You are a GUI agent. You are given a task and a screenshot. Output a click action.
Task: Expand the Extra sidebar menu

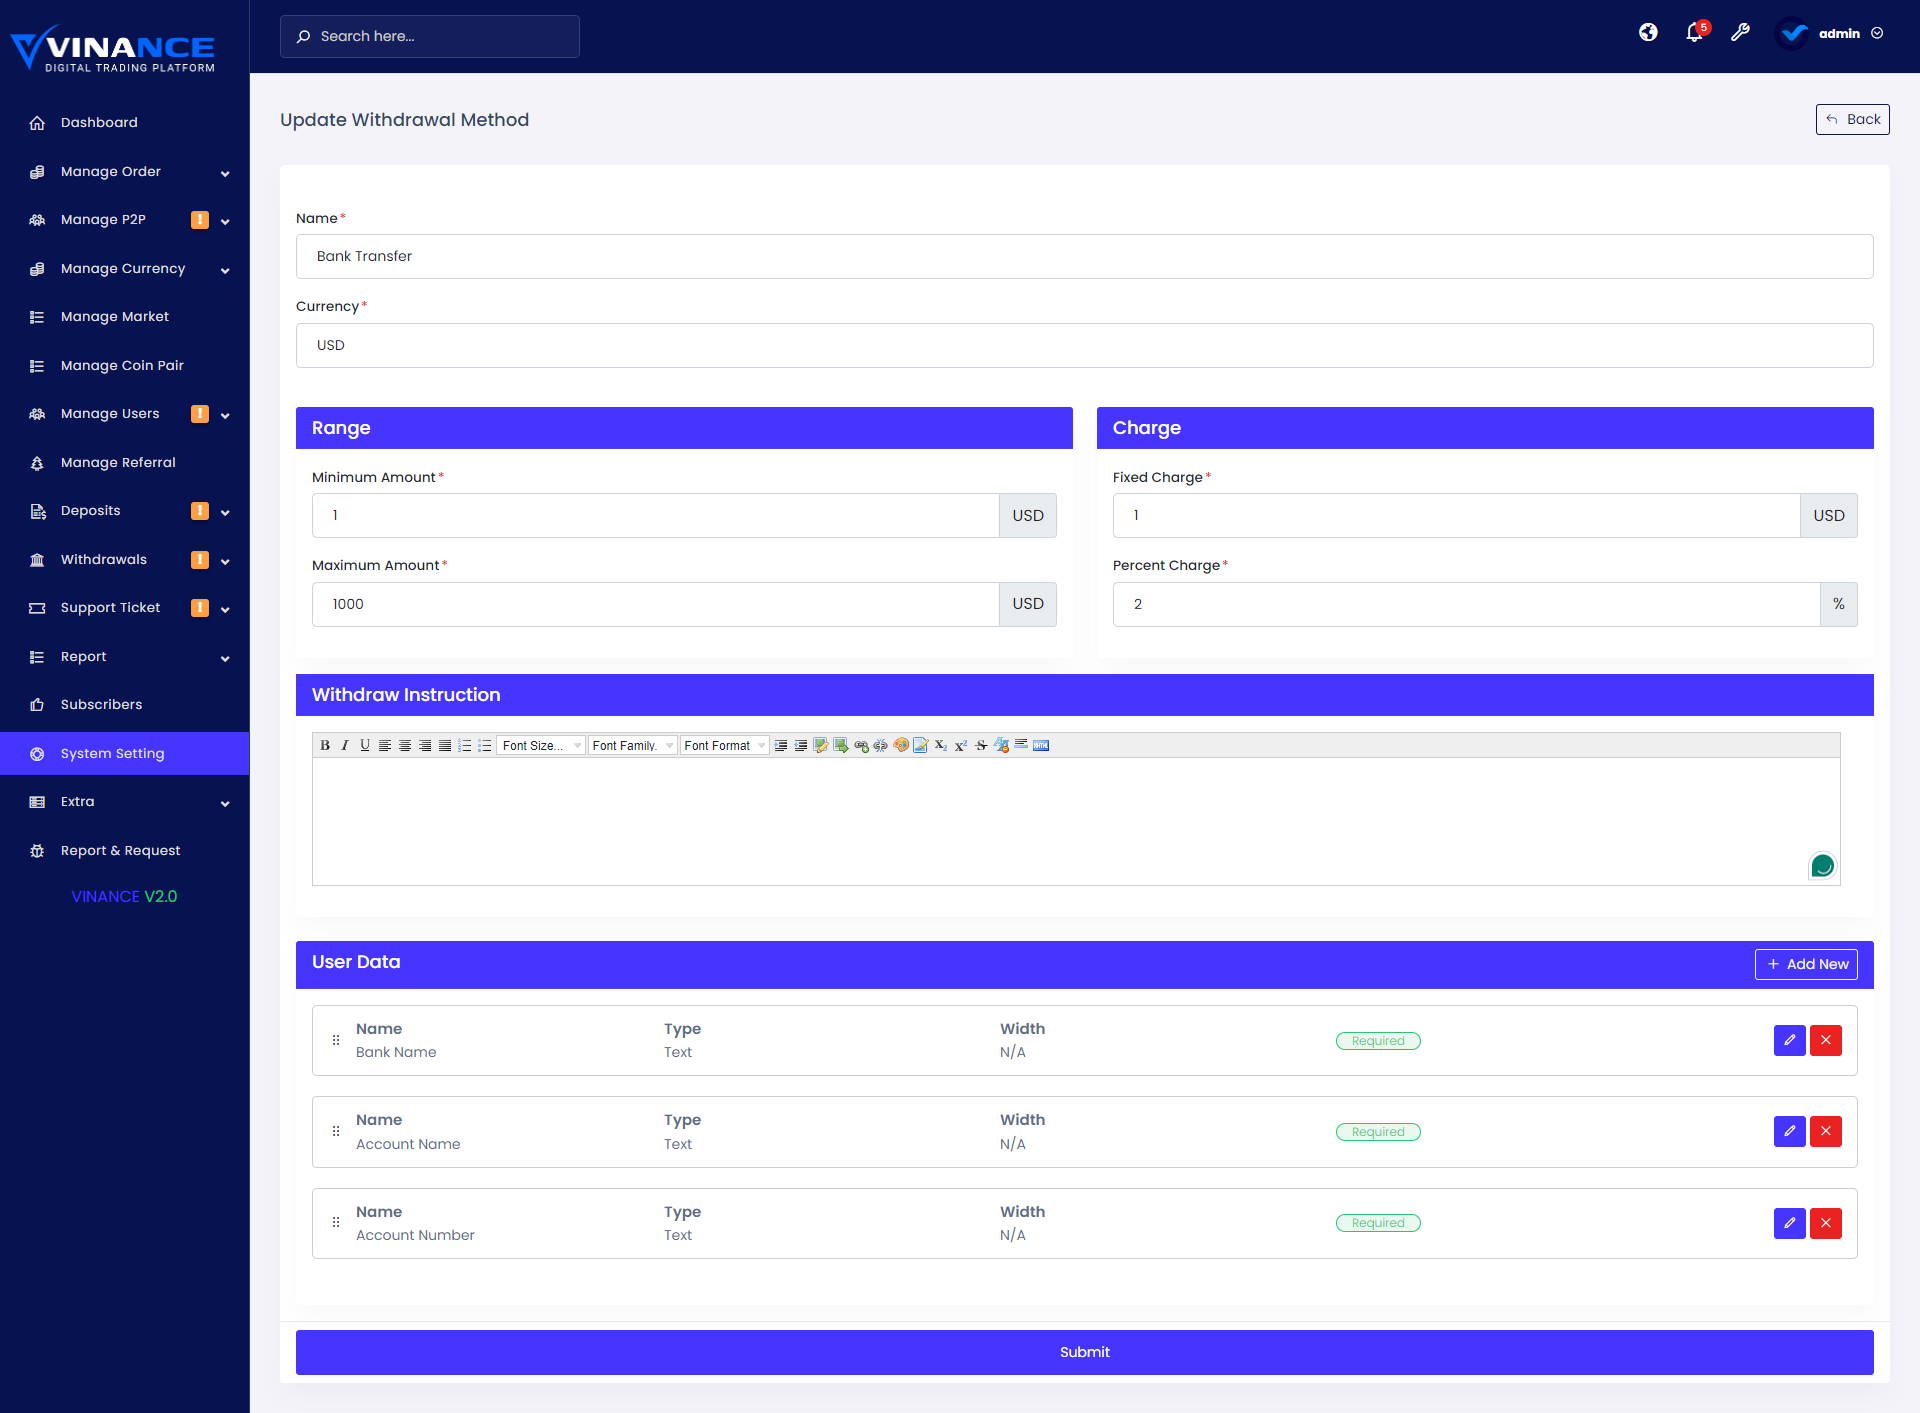point(125,802)
